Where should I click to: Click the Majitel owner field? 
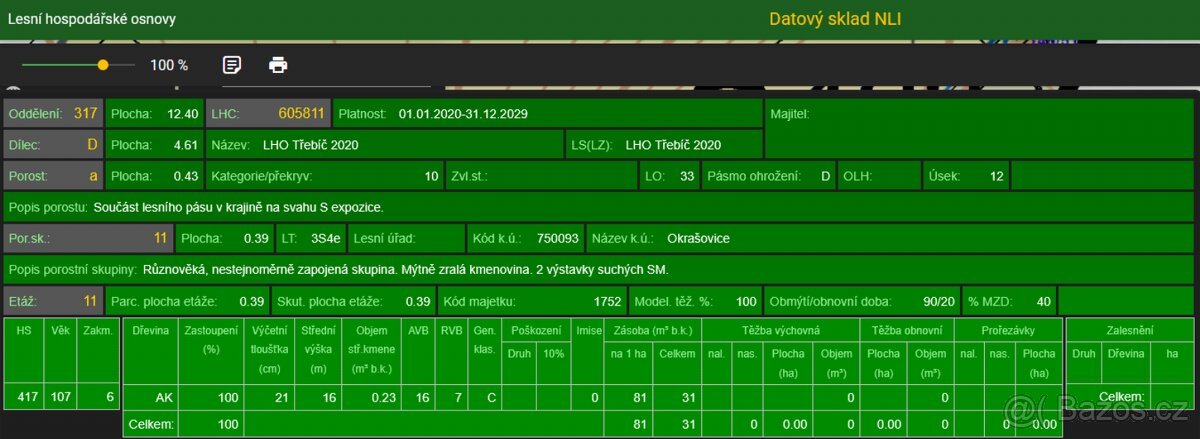pos(980,114)
